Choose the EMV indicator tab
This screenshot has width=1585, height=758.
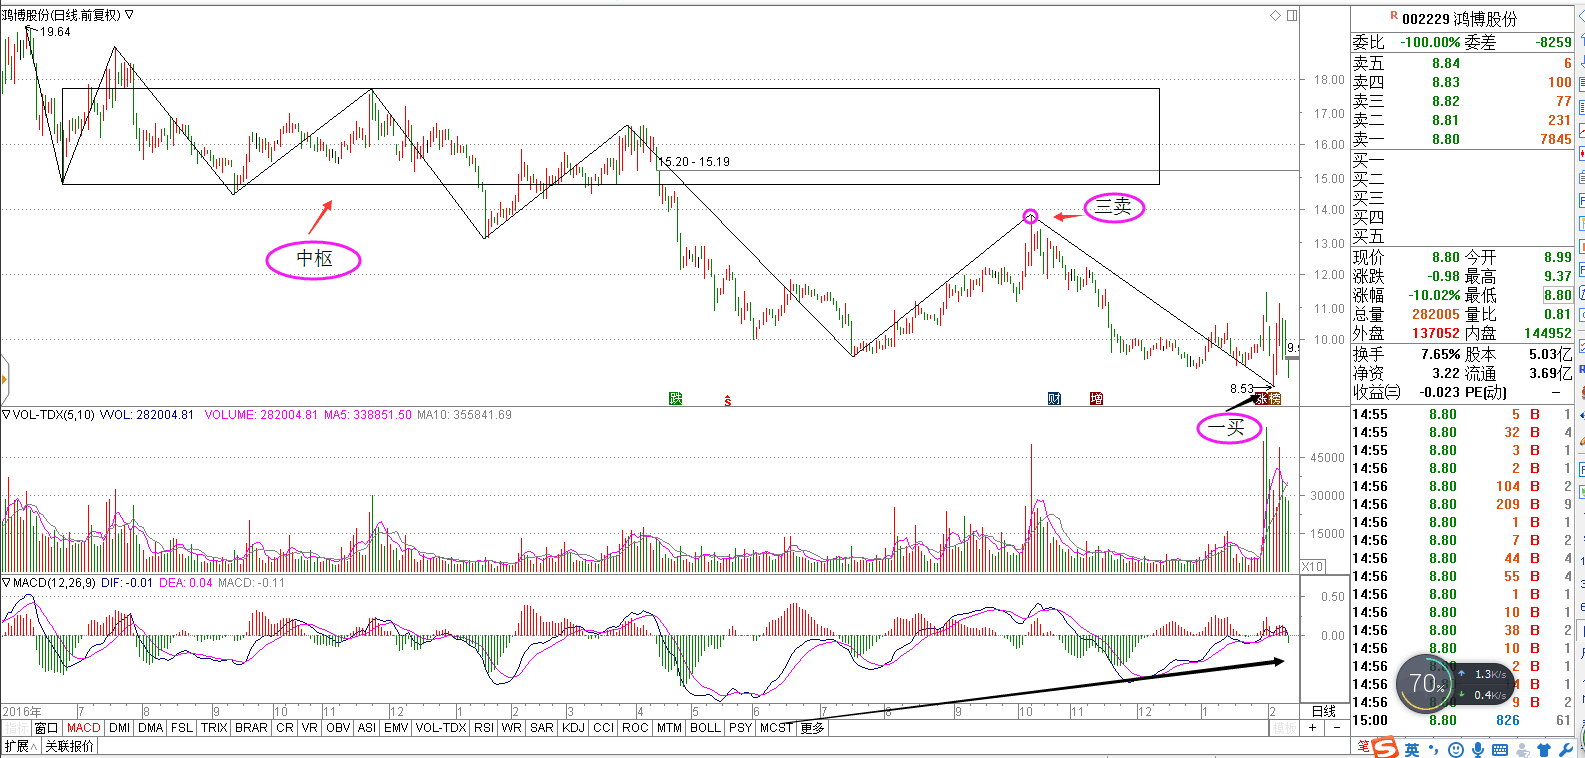[x=396, y=728]
